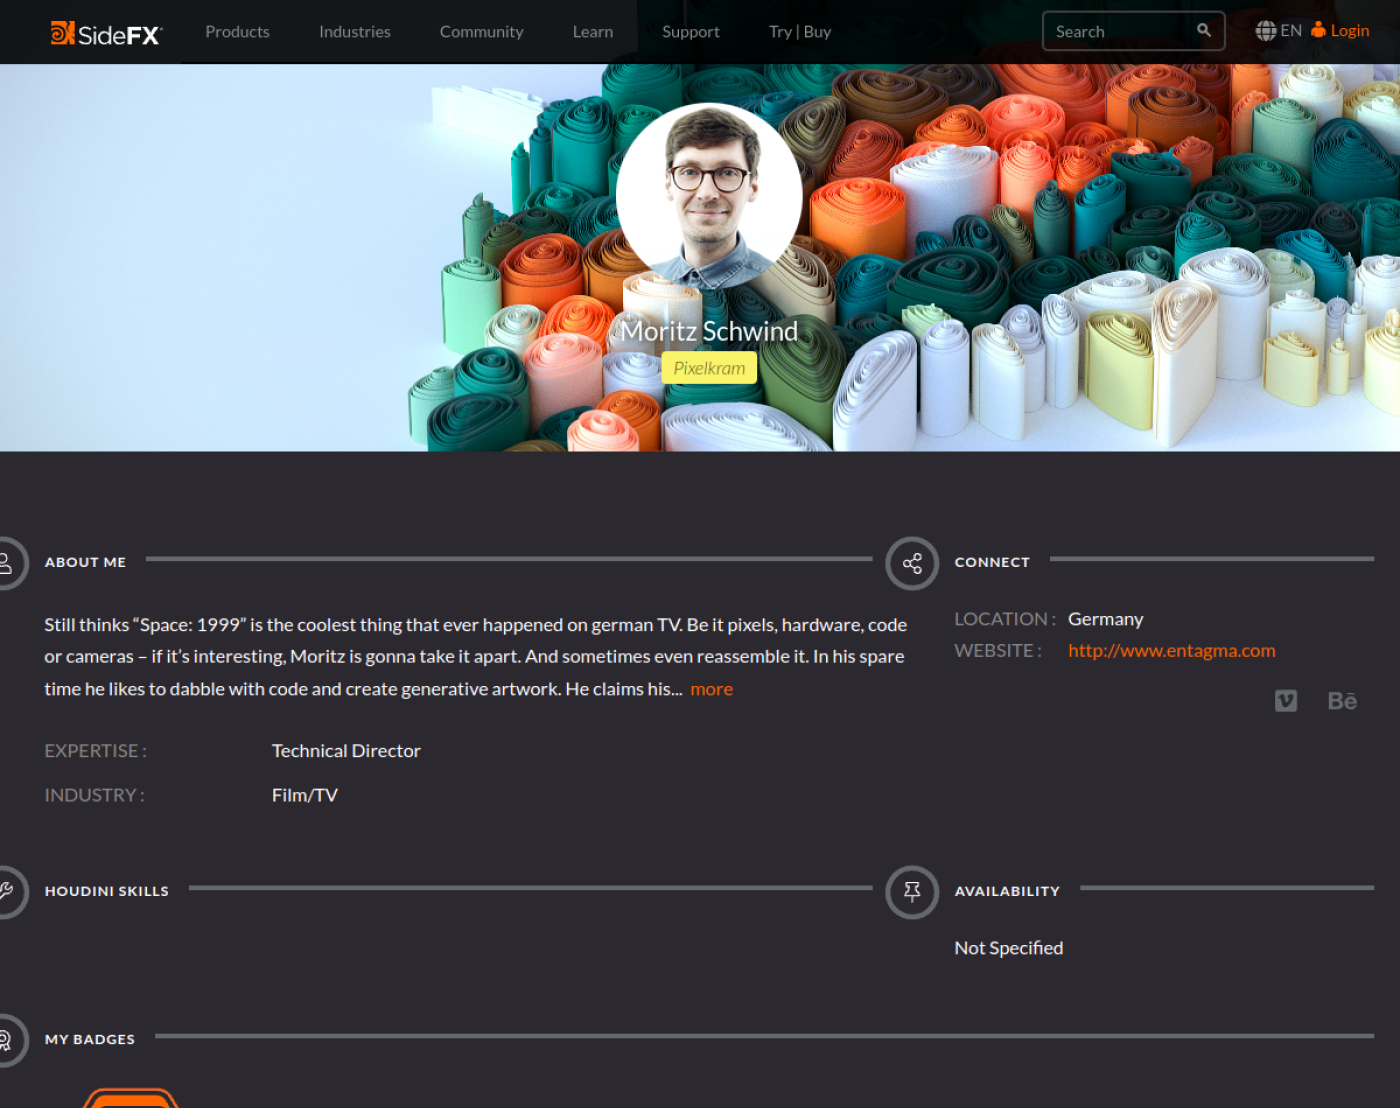Click the Connect share icon
1400x1108 pixels.
[x=912, y=563]
